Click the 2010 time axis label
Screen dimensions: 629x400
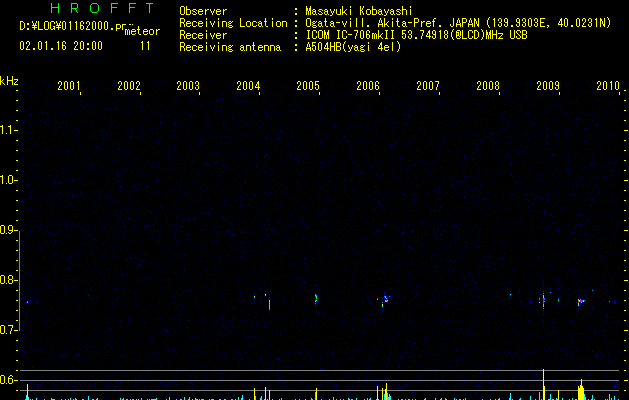[x=608, y=85]
